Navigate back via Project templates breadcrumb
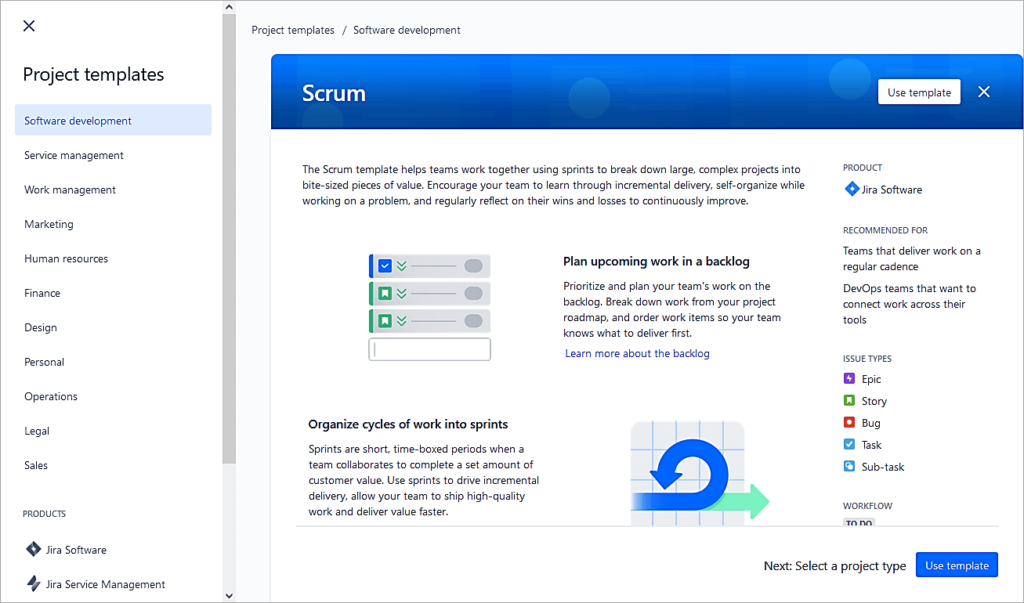This screenshot has width=1024, height=603. pyautogui.click(x=292, y=29)
